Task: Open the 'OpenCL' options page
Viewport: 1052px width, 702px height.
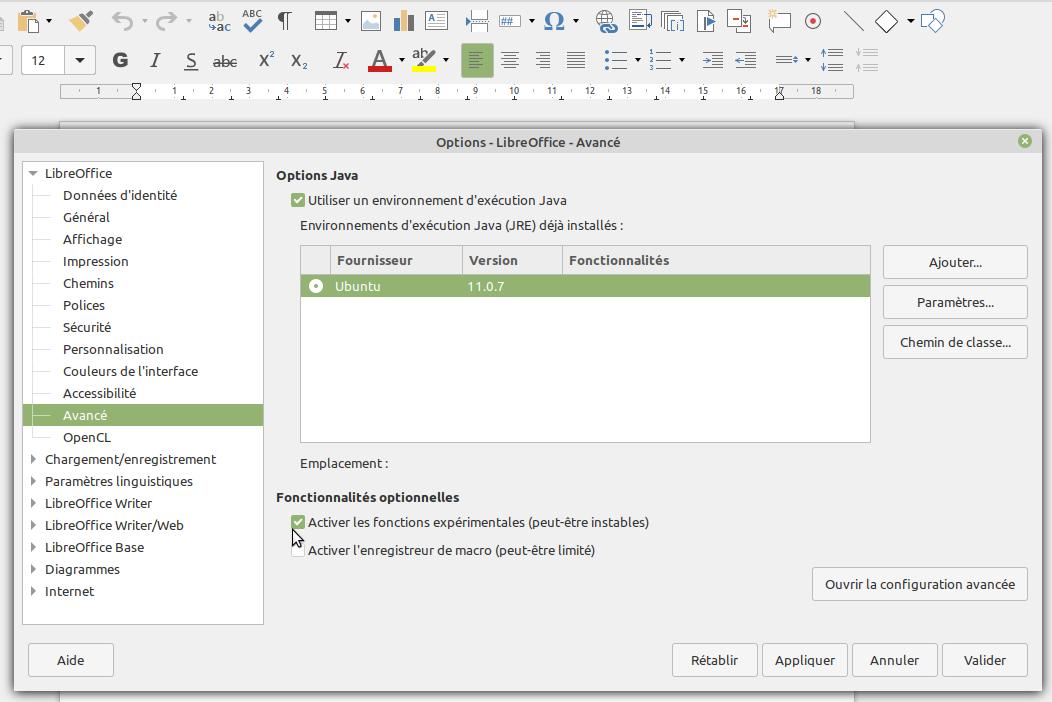Action: 87,438
